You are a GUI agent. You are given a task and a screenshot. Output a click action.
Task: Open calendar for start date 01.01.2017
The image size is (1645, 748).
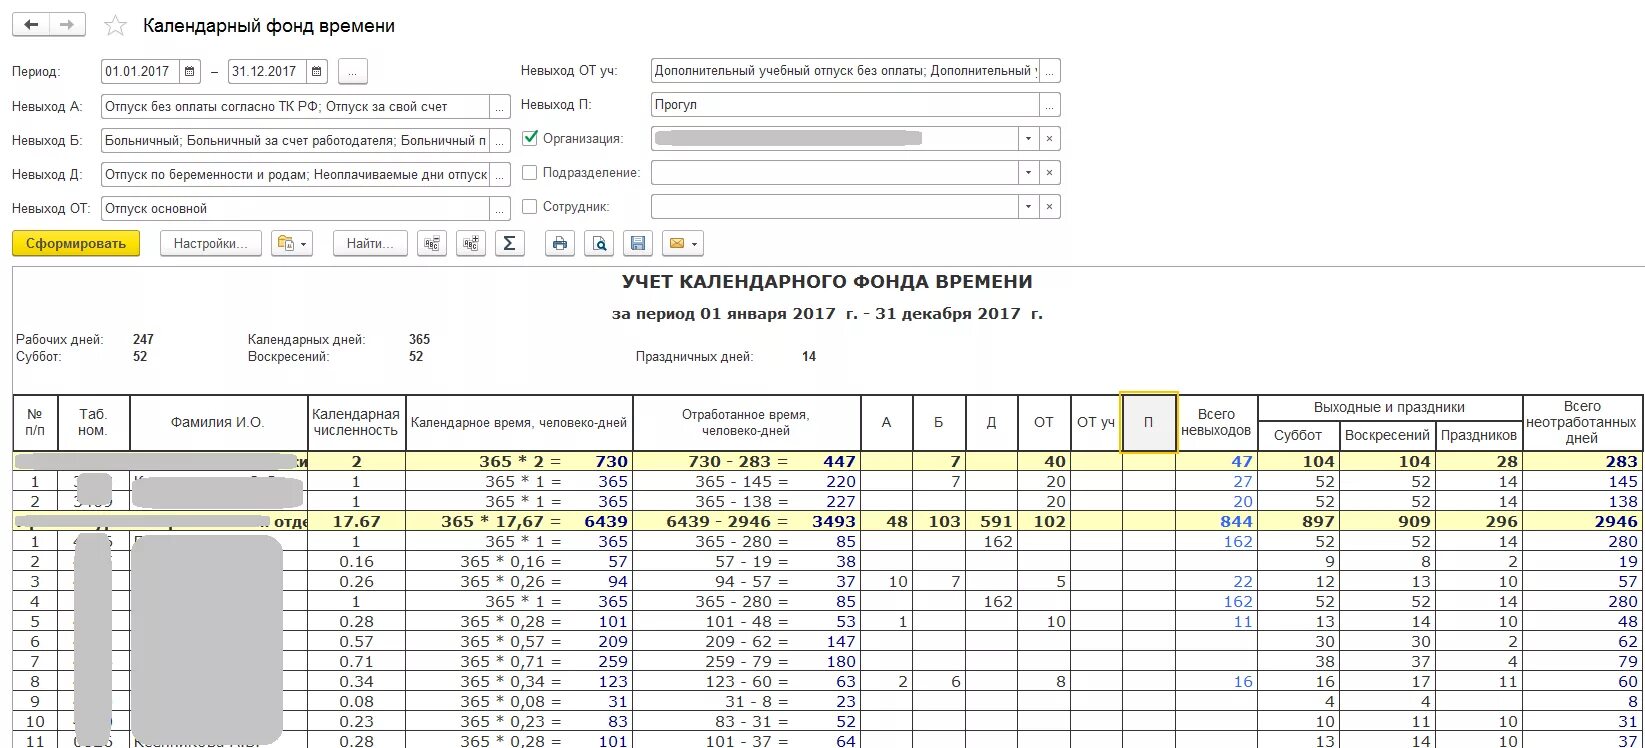point(190,71)
